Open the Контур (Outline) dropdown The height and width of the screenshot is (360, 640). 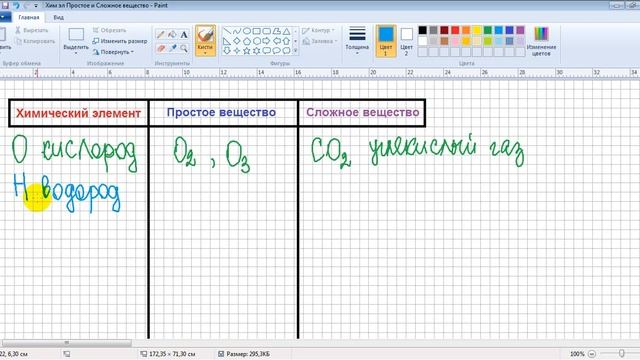point(318,30)
